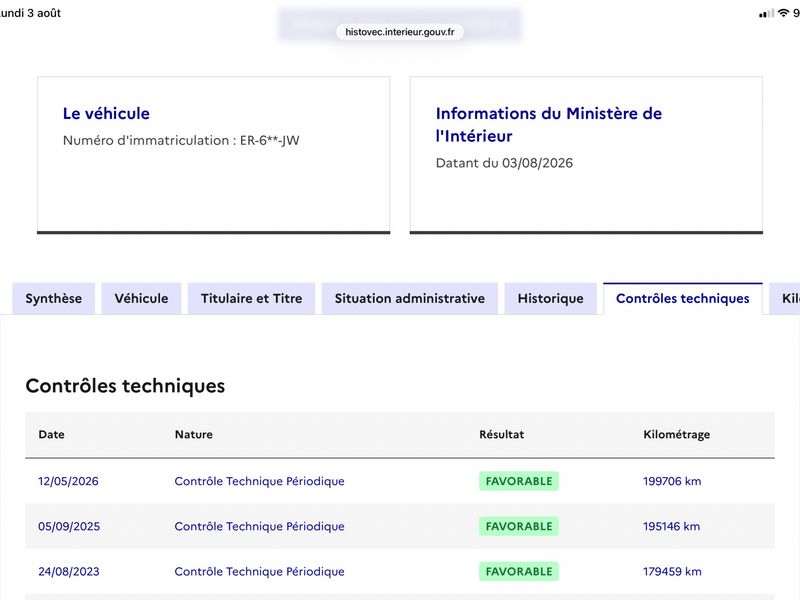The image size is (800, 600).
Task: Click the registration number ER-6**-JW text
Action: pyautogui.click(x=269, y=140)
